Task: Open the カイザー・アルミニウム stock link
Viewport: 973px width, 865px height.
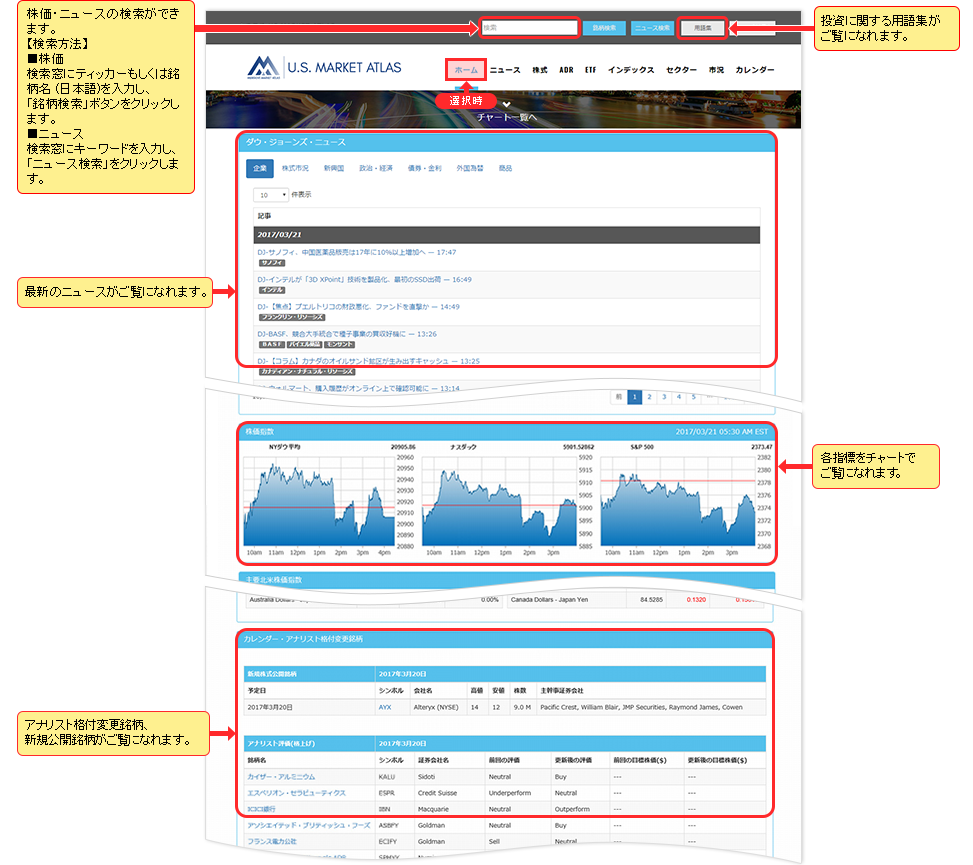Action: [x=281, y=777]
